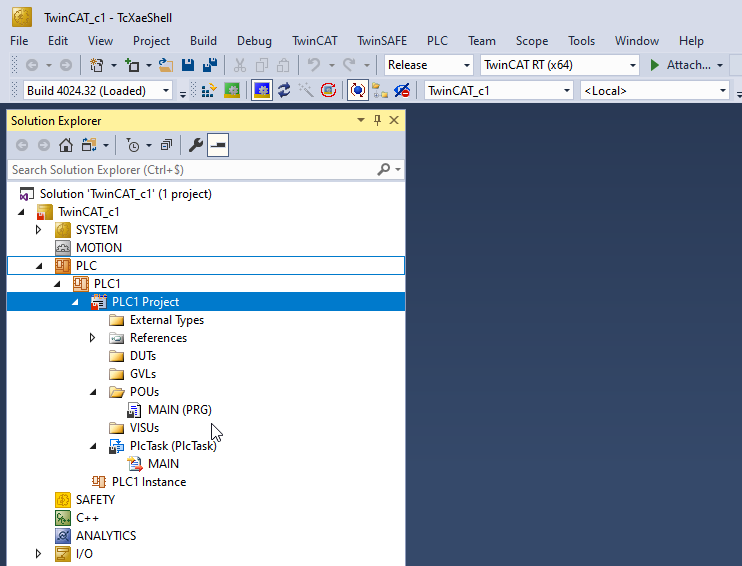The image size is (742, 566).
Task: Toggle auto-hide pin on Solution Explorer
Action: pyautogui.click(x=377, y=120)
